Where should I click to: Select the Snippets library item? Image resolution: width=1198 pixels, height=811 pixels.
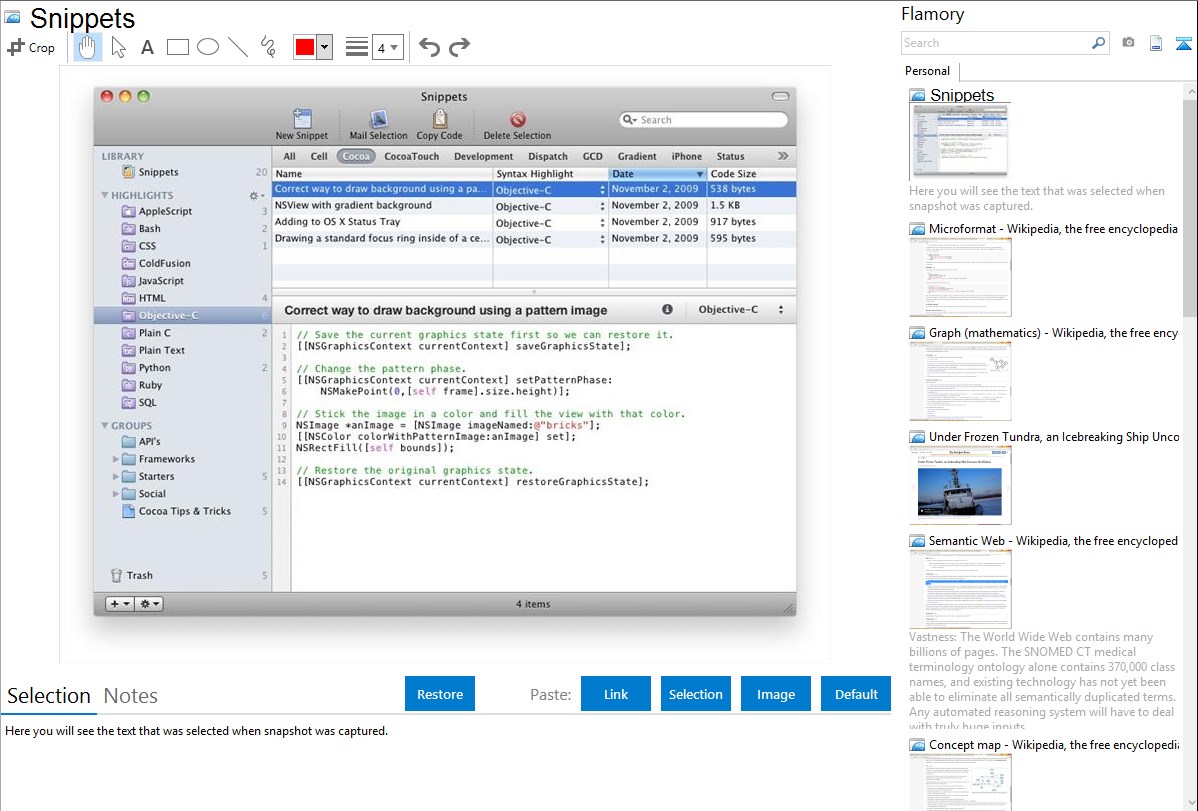[183, 172]
